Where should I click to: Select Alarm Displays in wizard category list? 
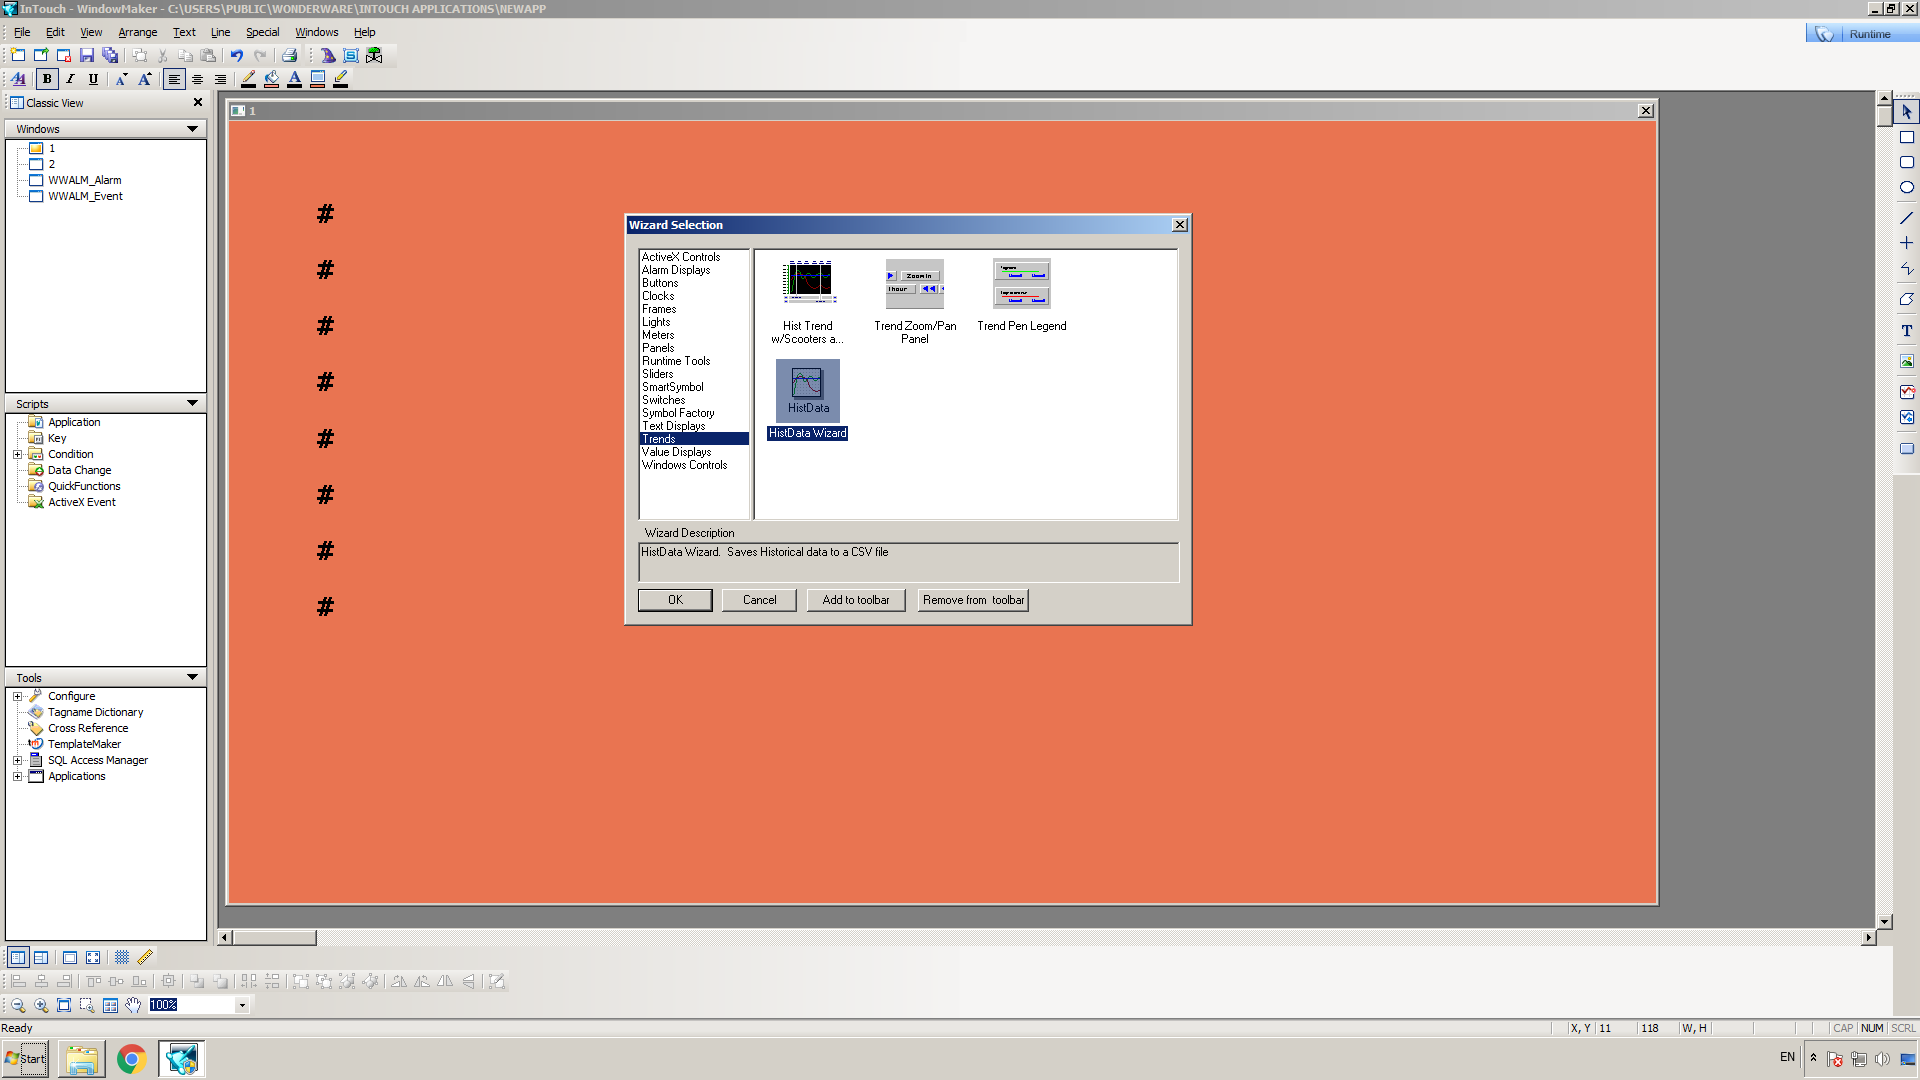point(676,270)
